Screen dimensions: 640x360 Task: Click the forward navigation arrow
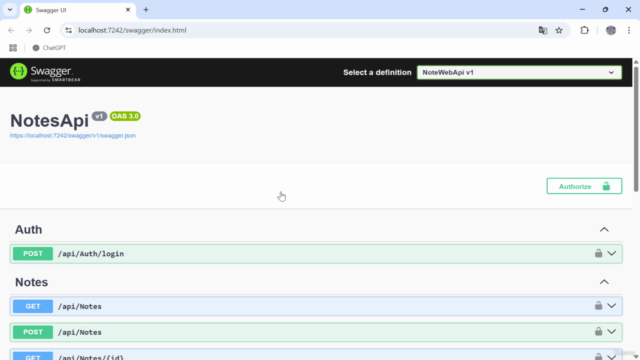click(29, 30)
